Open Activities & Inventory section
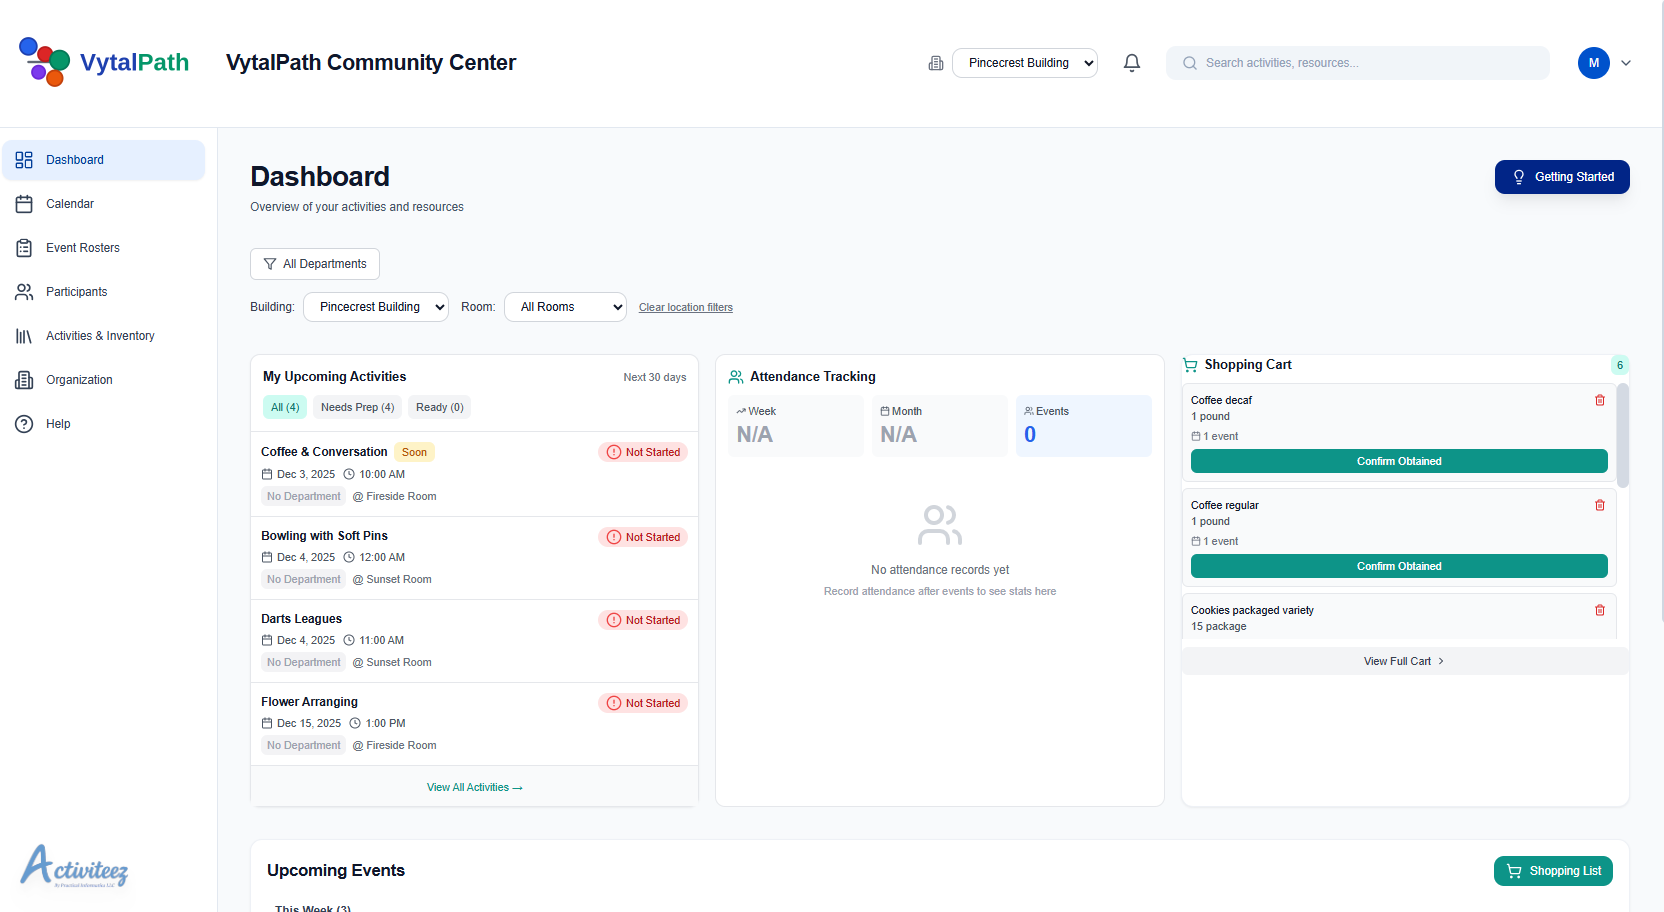 tap(24, 336)
